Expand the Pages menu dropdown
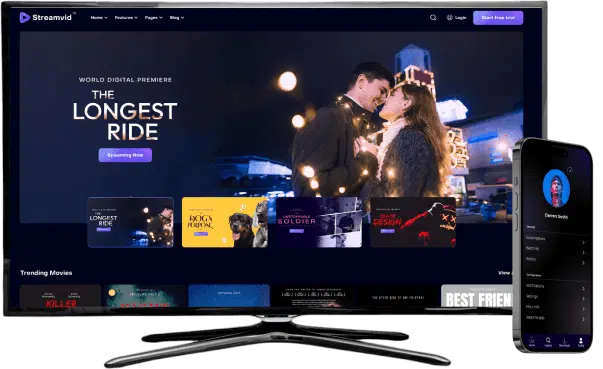603x369 pixels. pos(153,18)
